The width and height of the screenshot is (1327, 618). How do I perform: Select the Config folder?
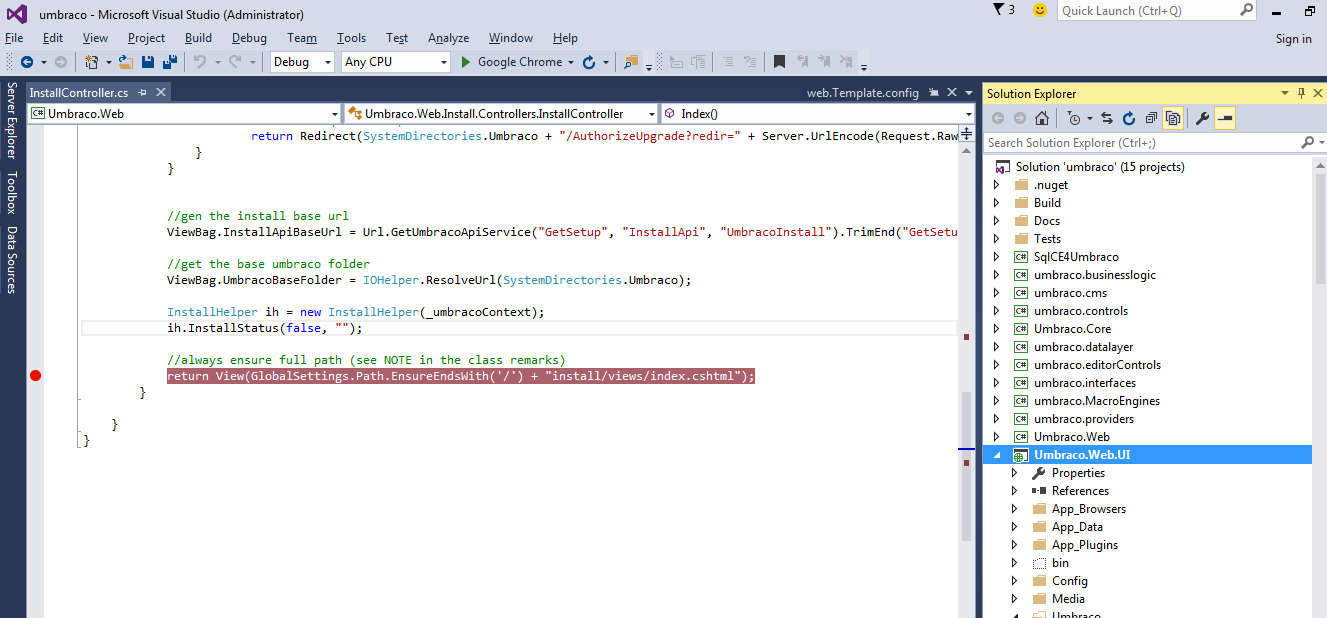click(1070, 581)
